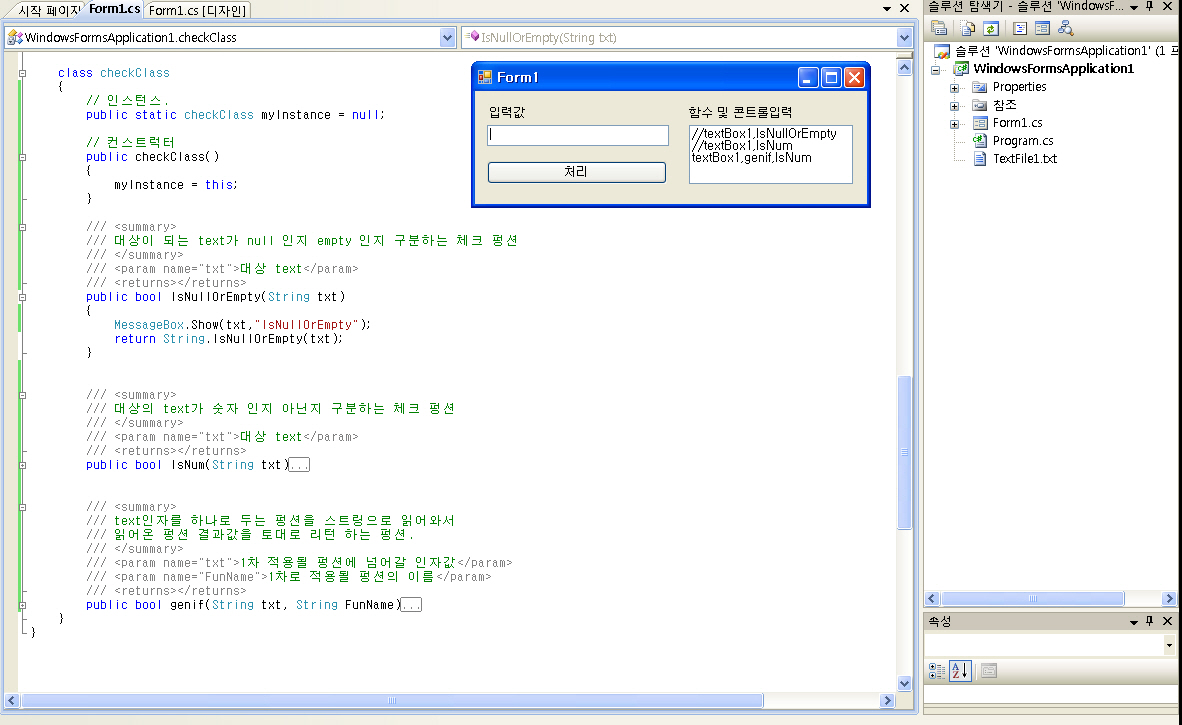Viewport: 1182px width, 725px height.
Task: Open the active files list arrow
Action: coord(887,8)
